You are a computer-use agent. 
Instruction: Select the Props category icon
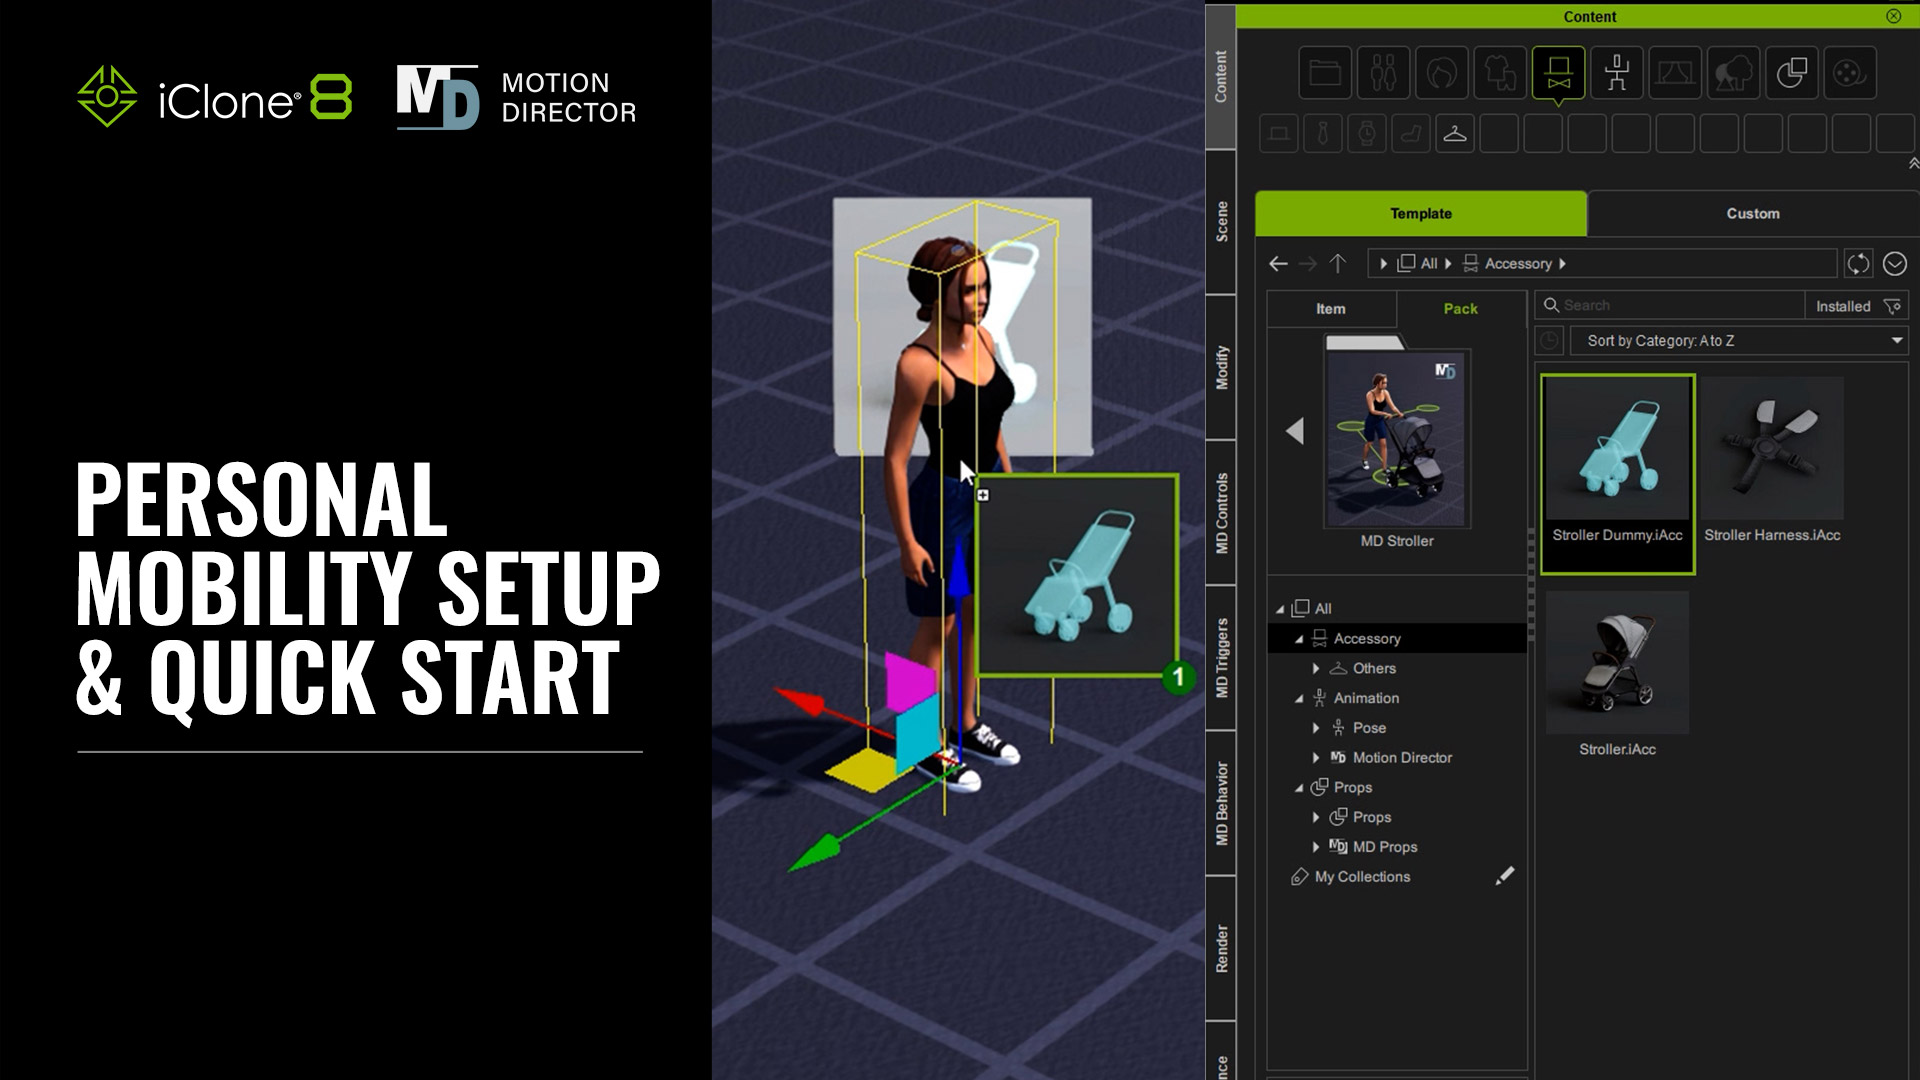1791,73
